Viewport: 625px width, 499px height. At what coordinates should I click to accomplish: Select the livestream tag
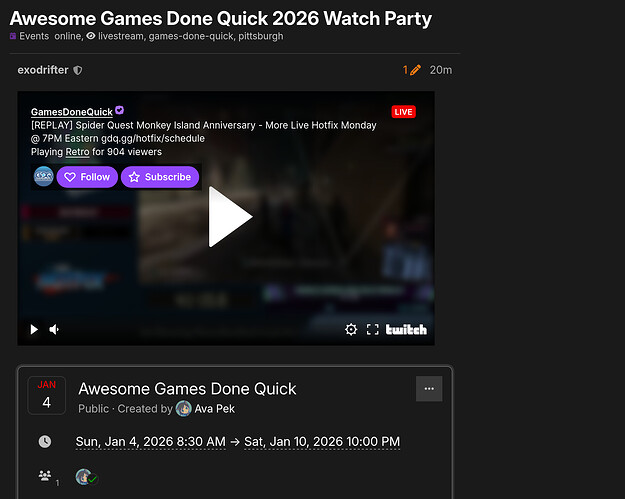tap(120, 36)
